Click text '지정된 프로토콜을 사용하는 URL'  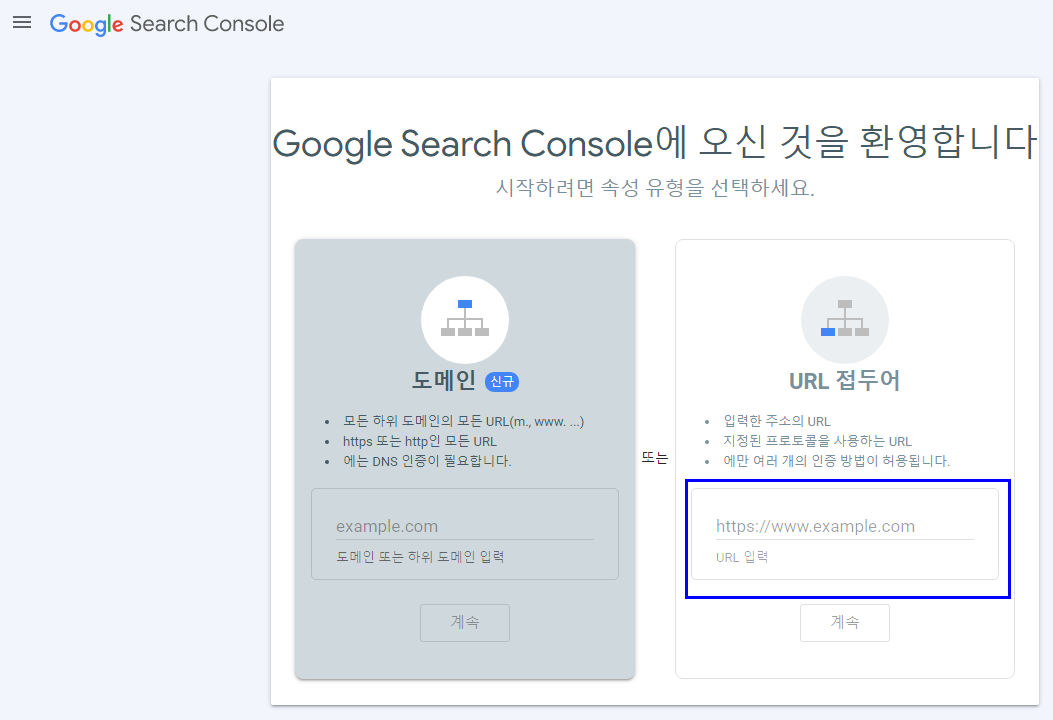pos(817,442)
